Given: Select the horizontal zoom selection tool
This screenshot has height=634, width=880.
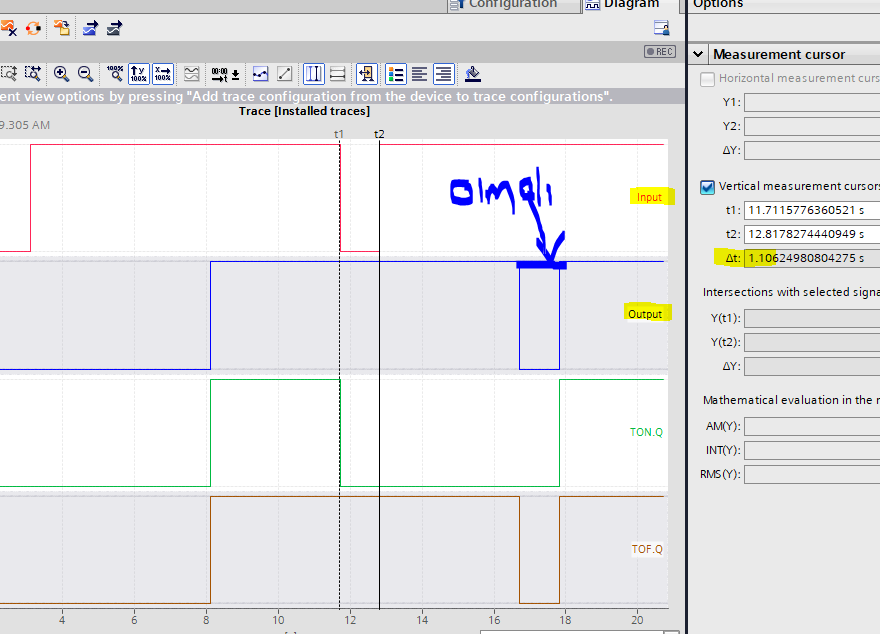Looking at the screenshot, I should (x=33, y=73).
